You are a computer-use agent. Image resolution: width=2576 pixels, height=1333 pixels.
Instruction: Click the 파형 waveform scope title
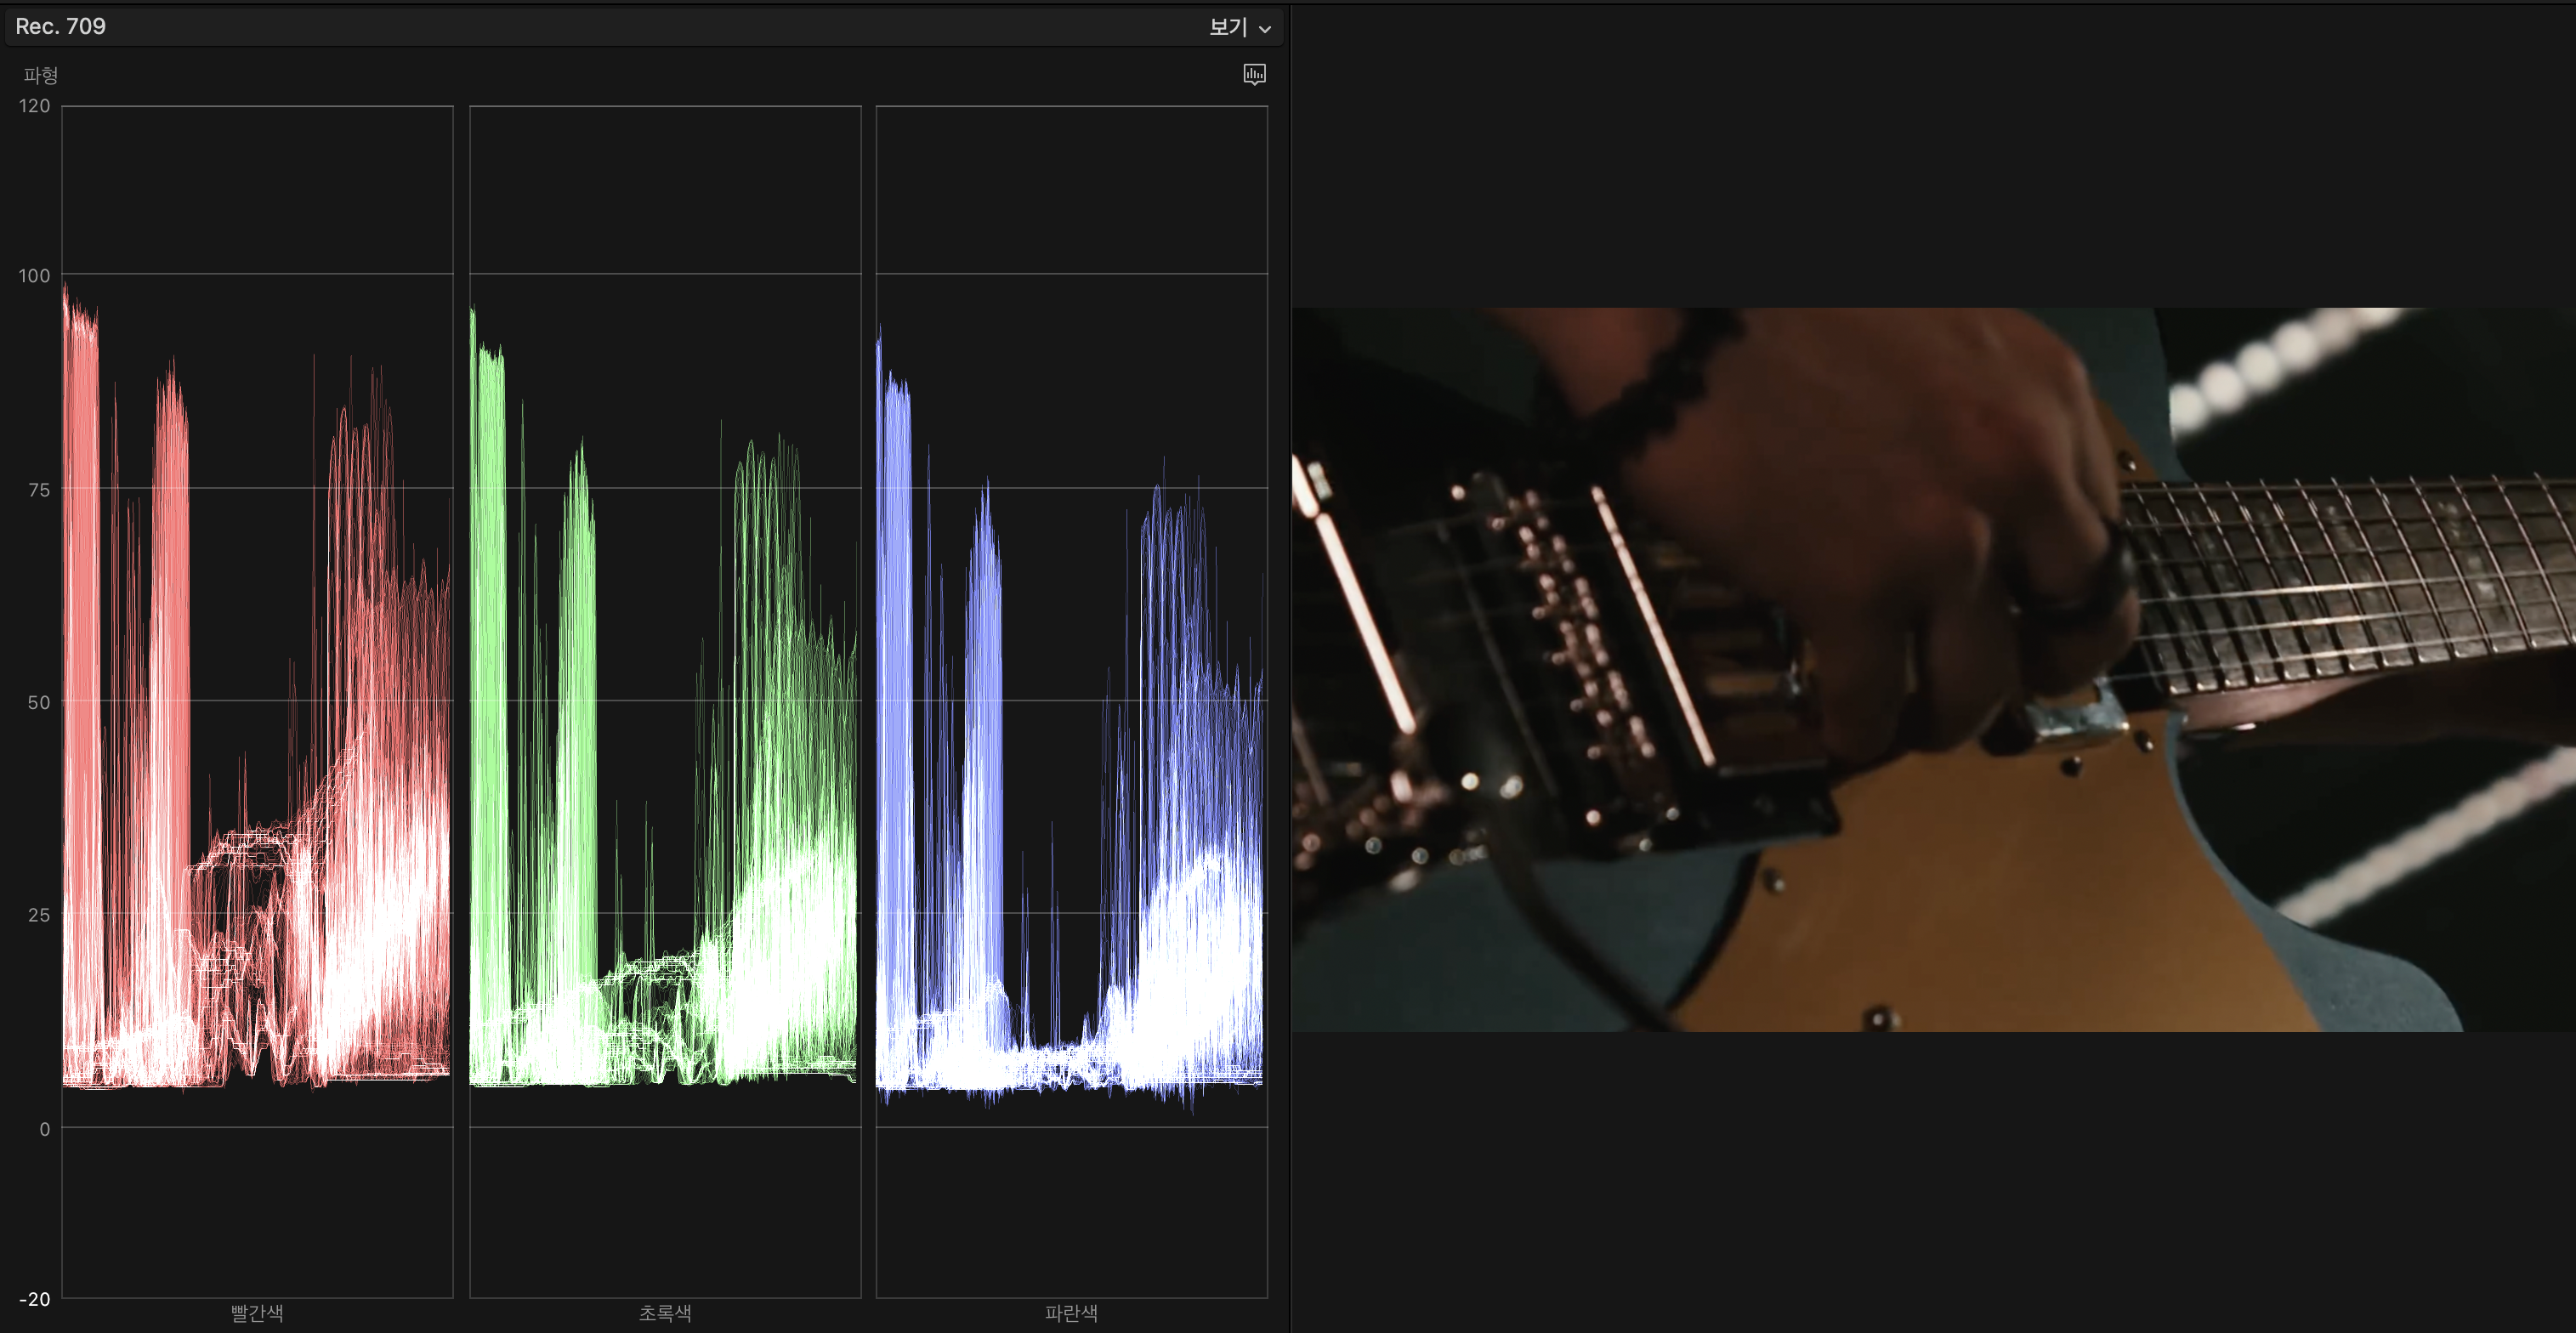41,75
